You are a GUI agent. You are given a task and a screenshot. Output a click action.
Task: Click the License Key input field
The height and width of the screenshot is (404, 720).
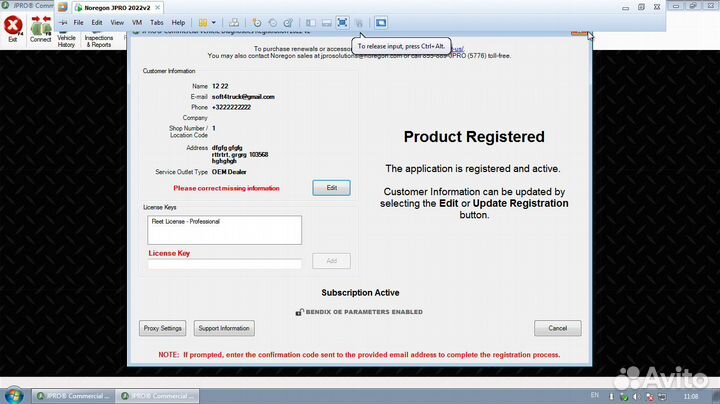click(225, 264)
